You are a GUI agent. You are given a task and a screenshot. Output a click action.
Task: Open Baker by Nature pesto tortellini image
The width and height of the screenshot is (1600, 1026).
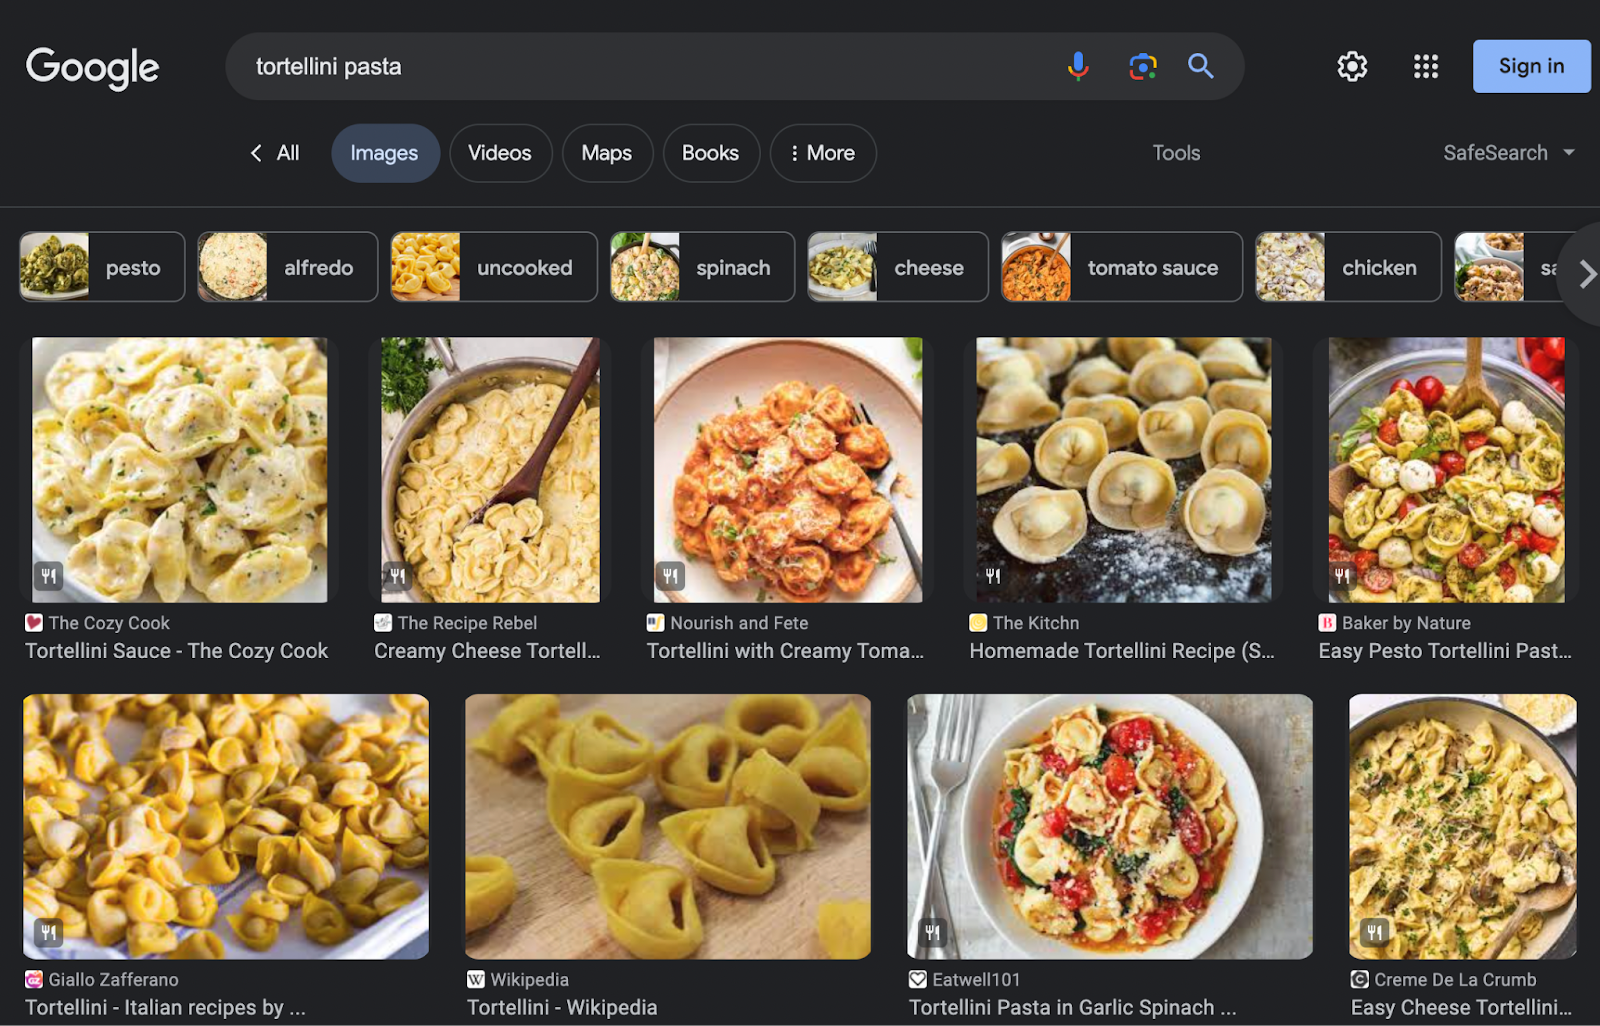[1446, 470]
